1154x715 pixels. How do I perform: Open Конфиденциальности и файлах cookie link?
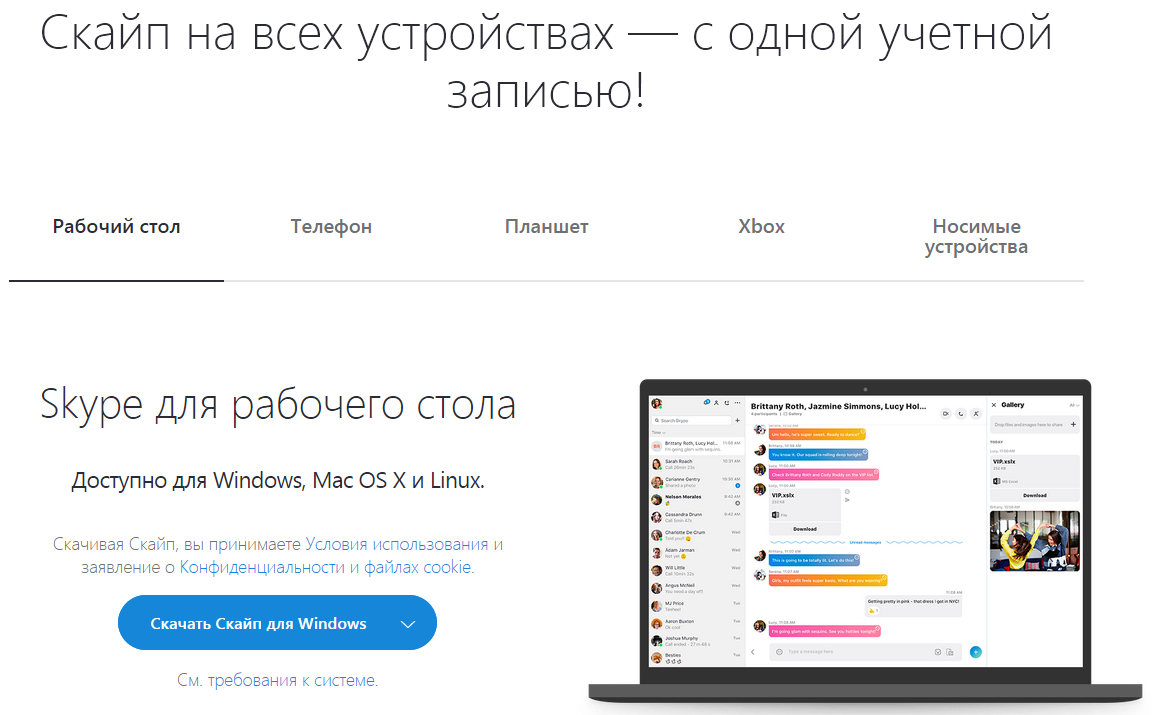pyautogui.click(x=326, y=567)
